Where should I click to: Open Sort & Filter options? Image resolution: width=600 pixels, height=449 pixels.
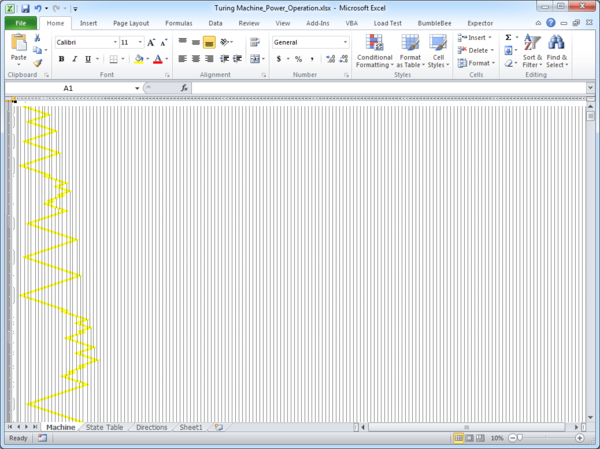[x=532, y=52]
